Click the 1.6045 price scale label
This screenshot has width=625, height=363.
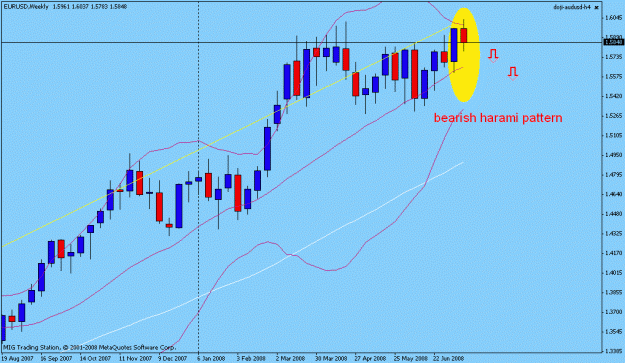(613, 18)
